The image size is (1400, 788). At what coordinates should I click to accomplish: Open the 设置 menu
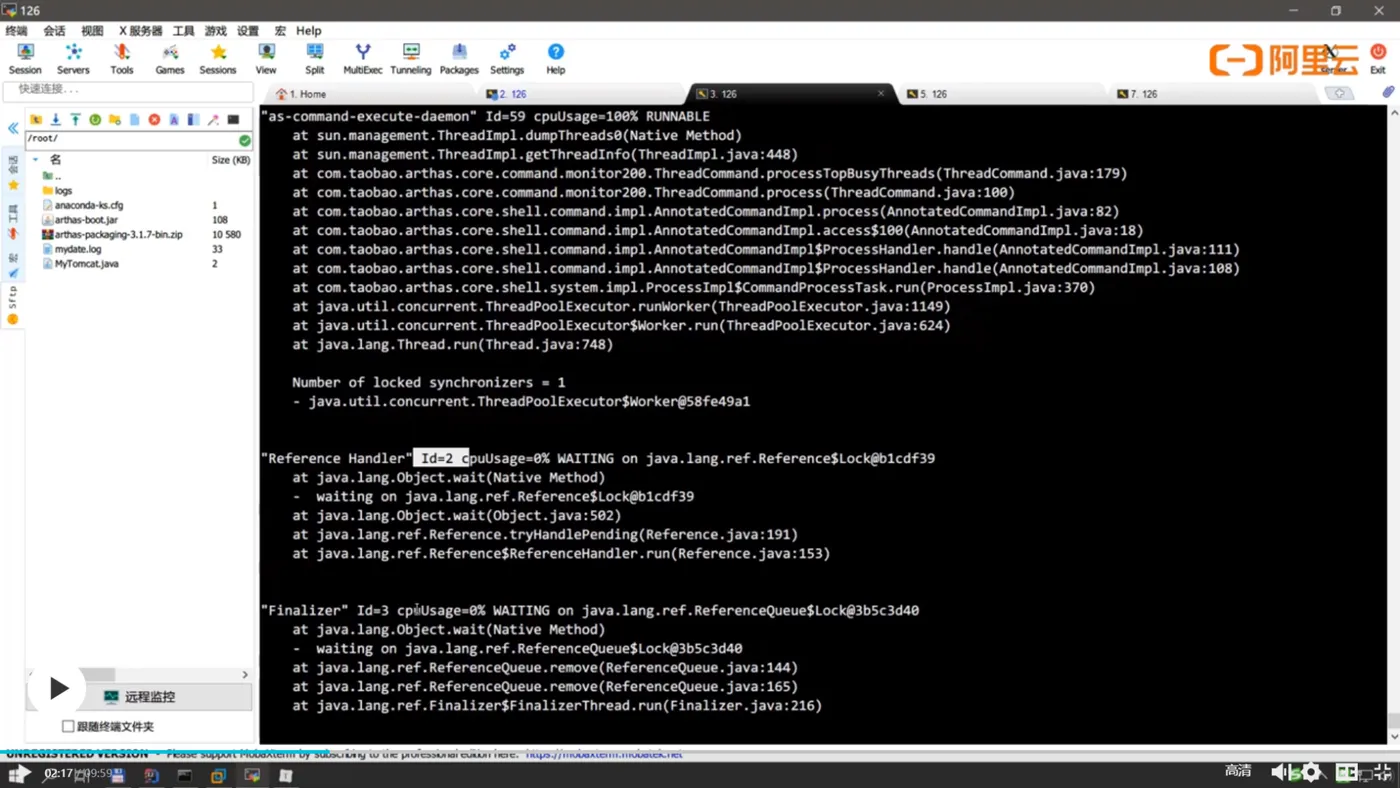coord(248,31)
